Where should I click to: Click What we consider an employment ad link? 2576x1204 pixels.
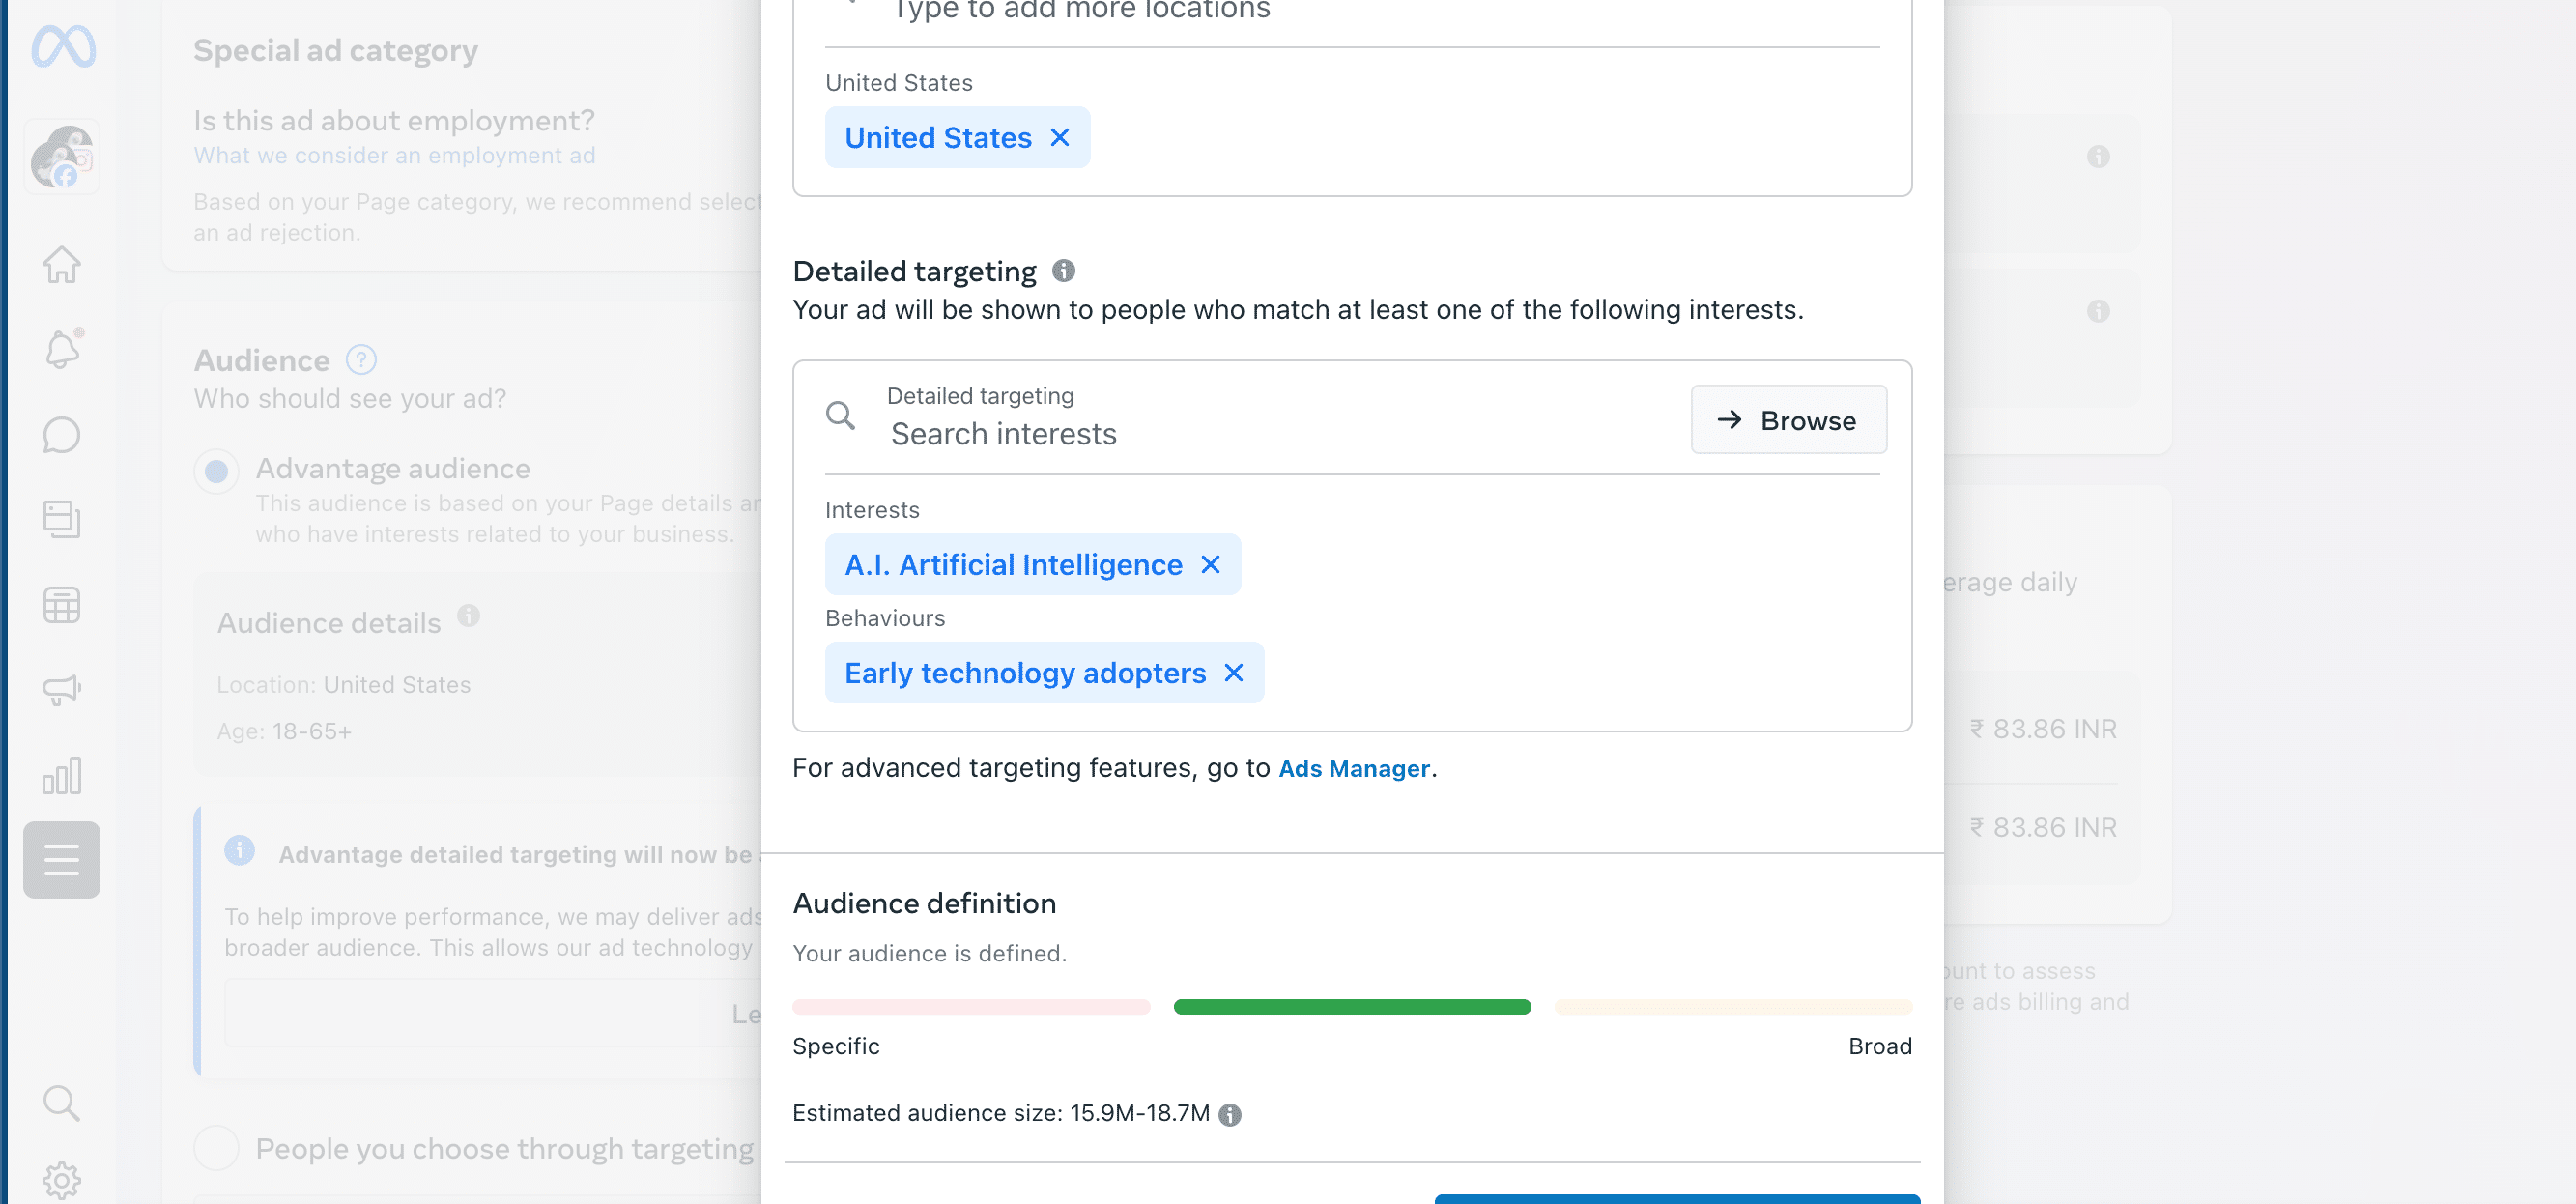[x=391, y=155]
